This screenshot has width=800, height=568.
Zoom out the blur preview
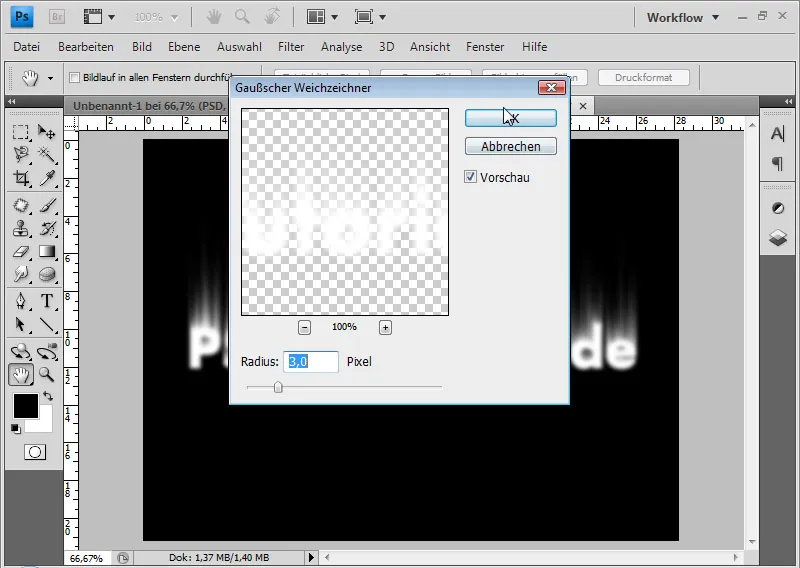pos(304,327)
